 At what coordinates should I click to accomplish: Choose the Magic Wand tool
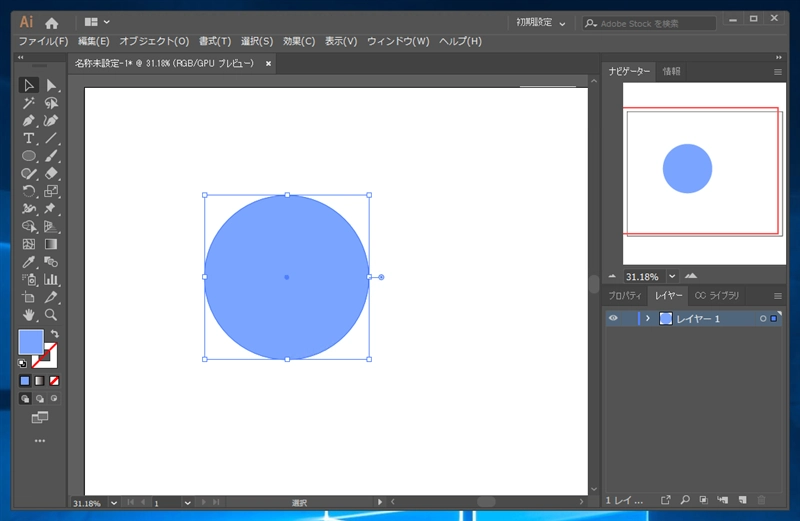[29, 103]
